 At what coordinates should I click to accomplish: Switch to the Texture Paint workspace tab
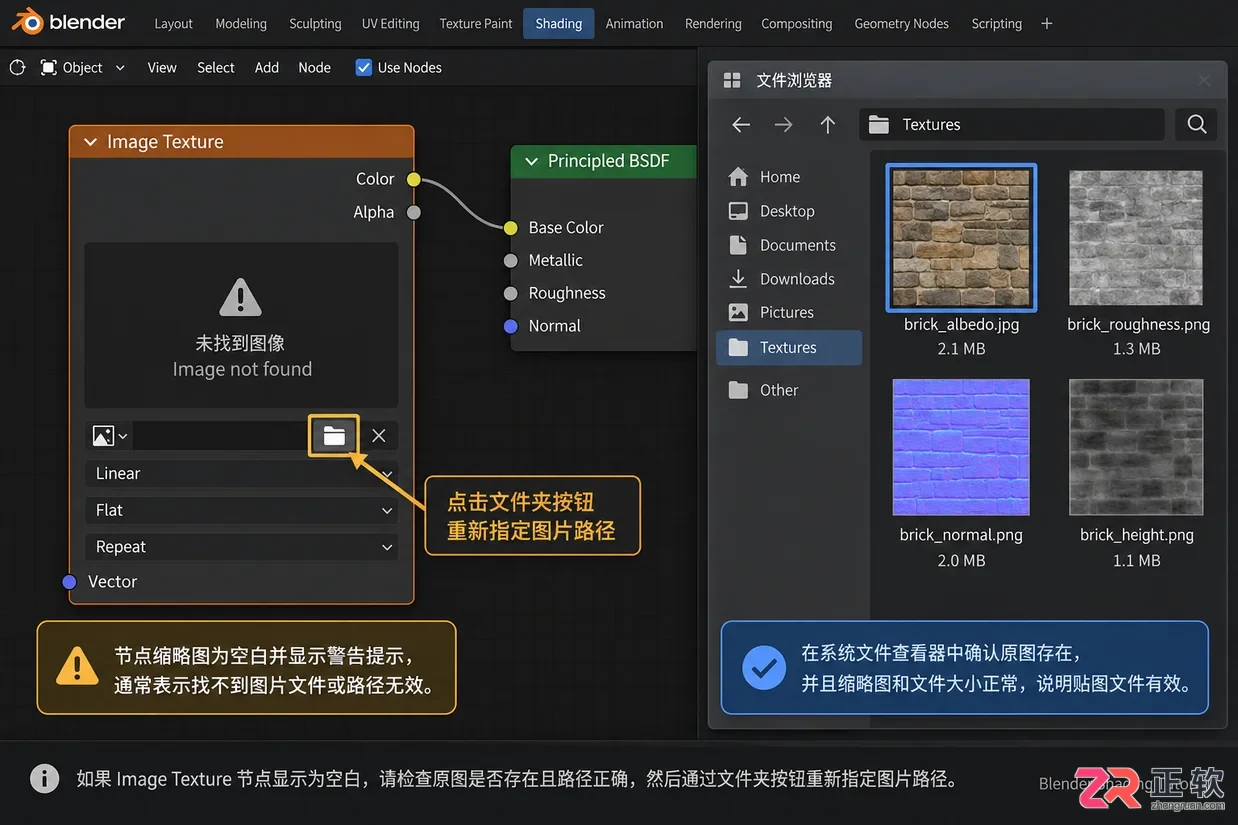coord(476,23)
